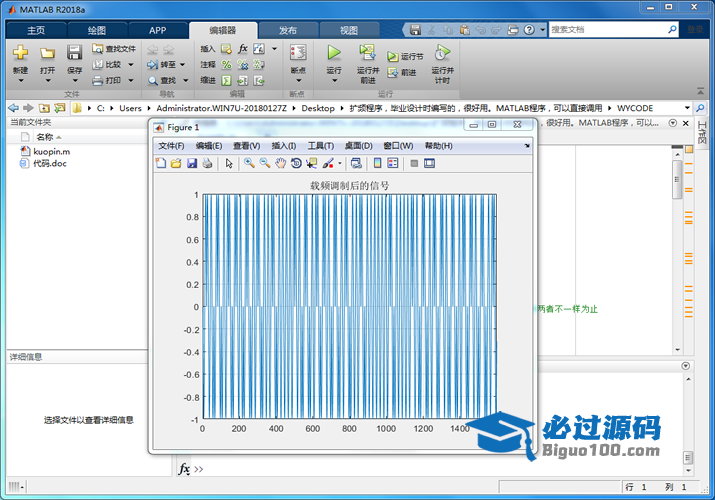Click the Edit Plot arrow tool in Figure 1
The height and width of the screenshot is (500, 715).
pyautogui.click(x=229, y=163)
